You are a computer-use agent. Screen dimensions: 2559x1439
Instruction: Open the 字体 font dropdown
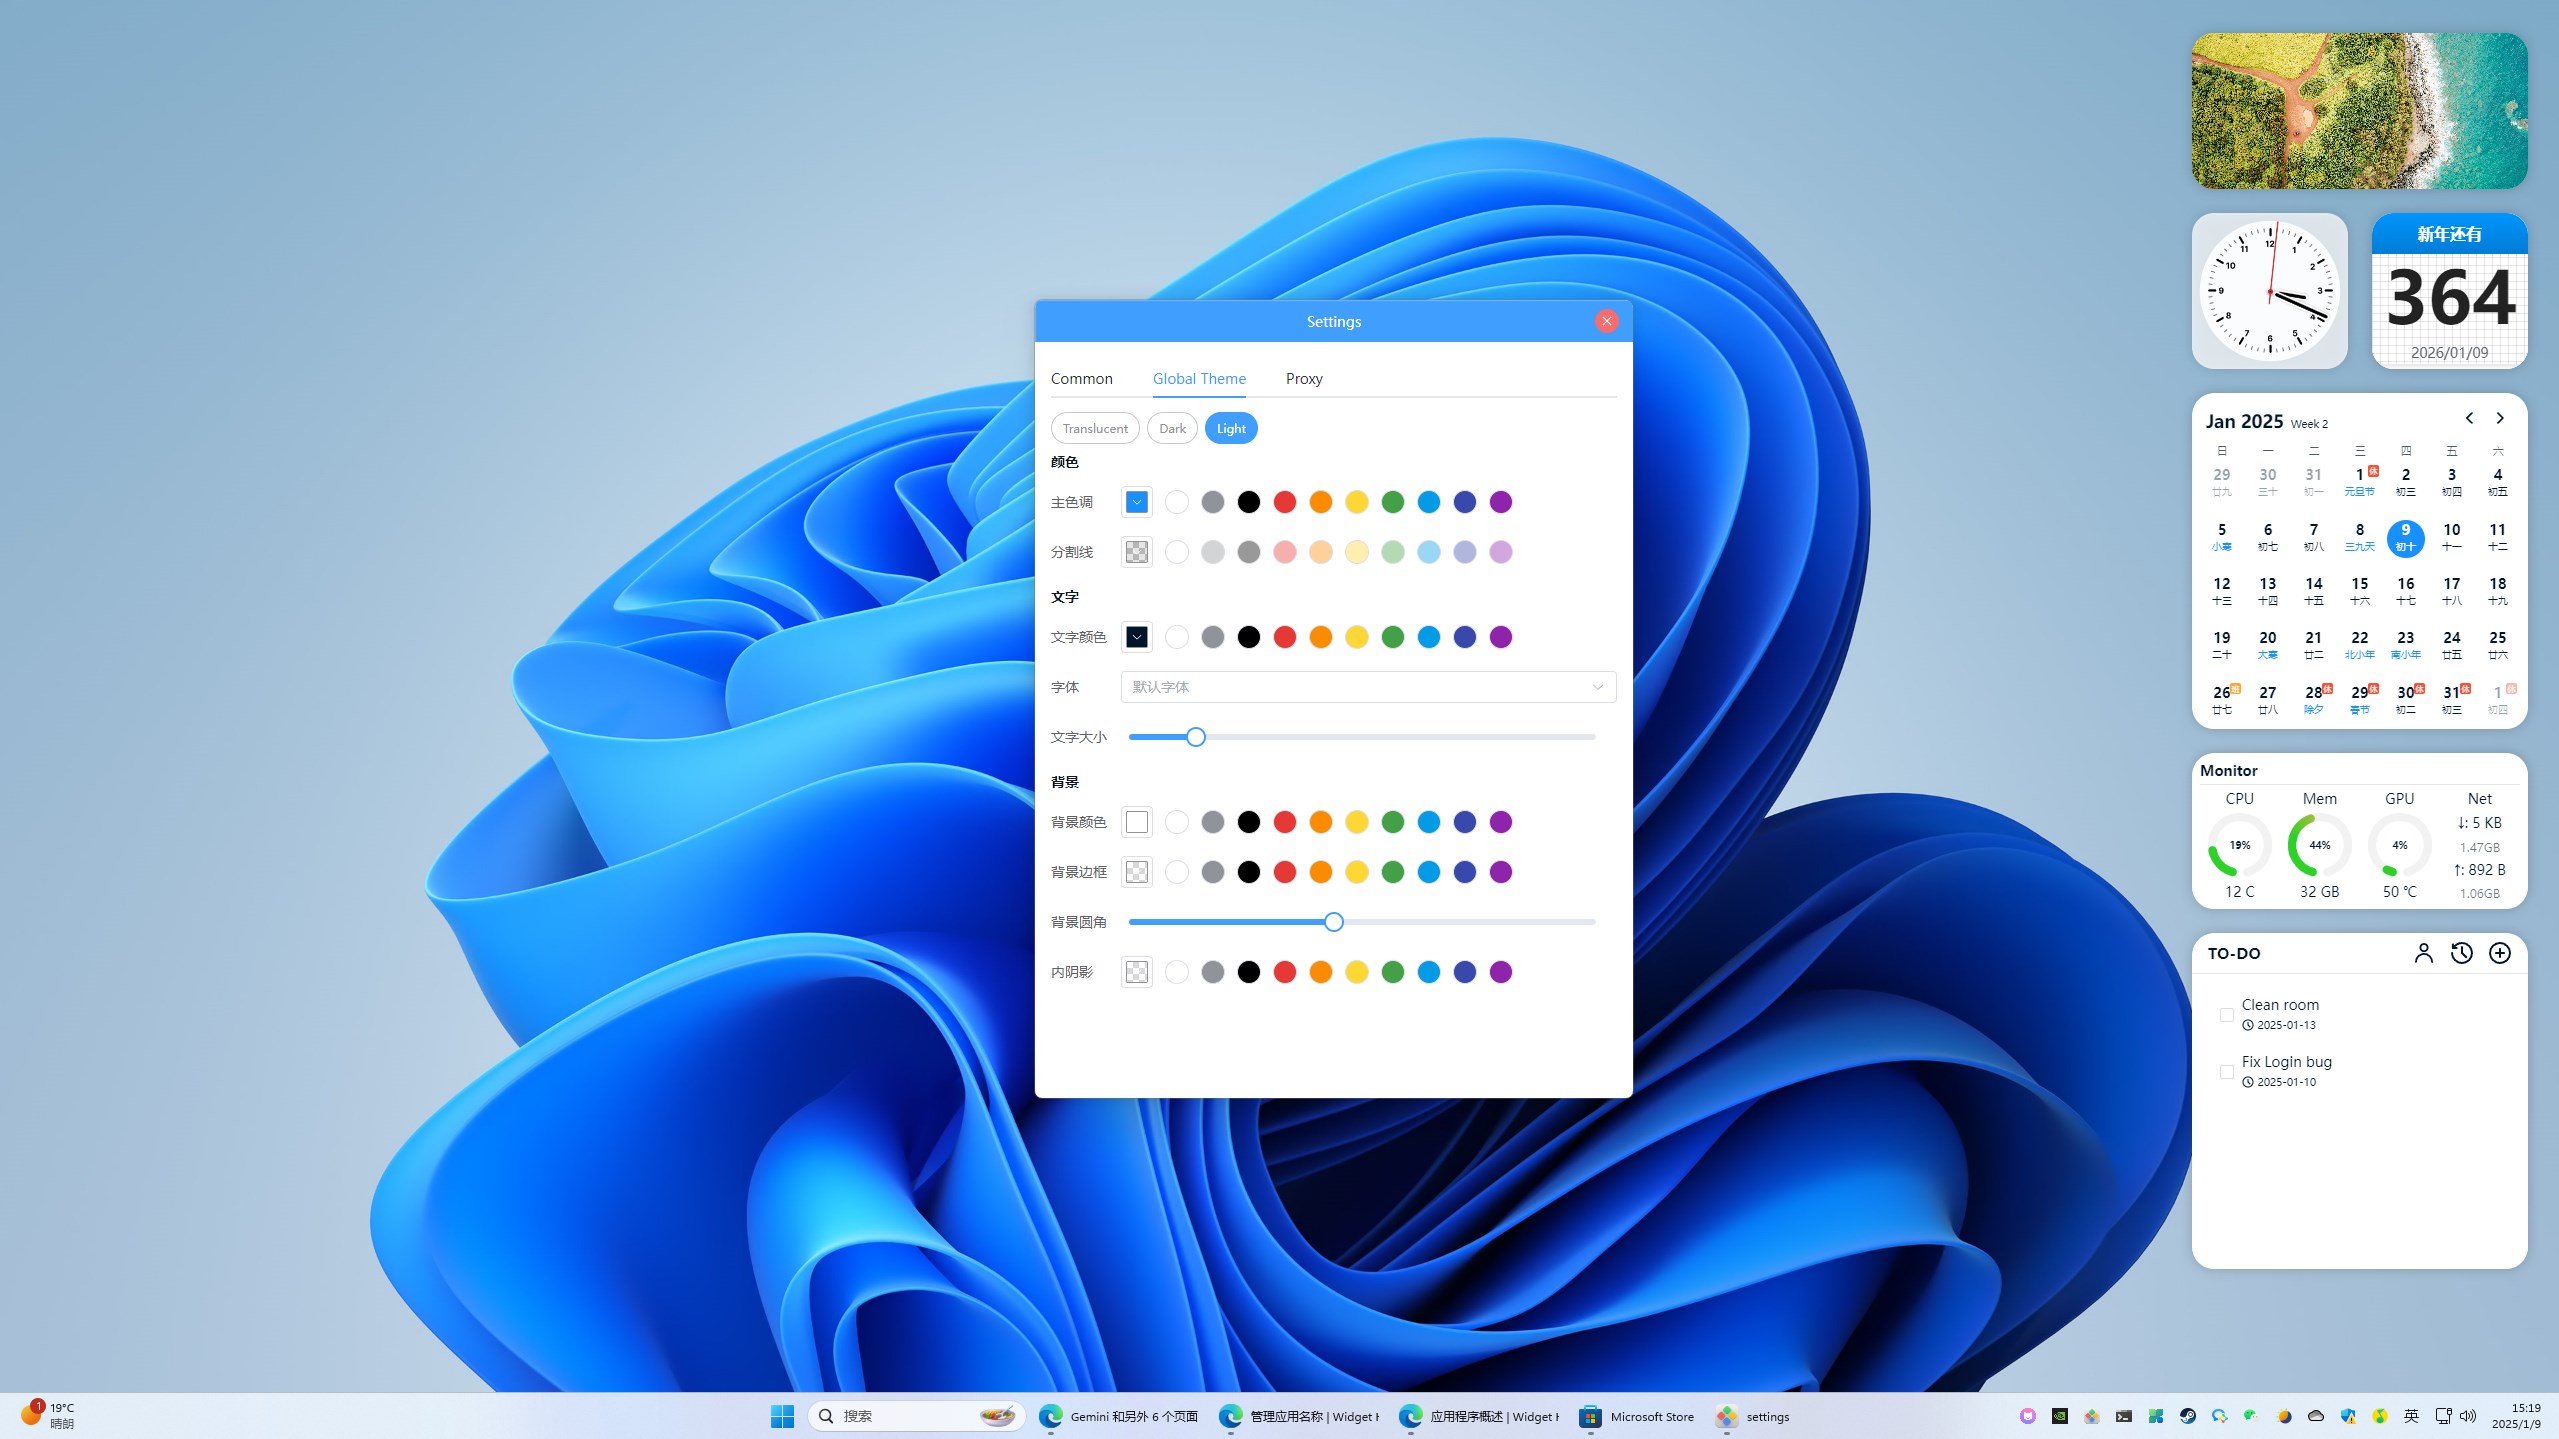[x=1367, y=687]
